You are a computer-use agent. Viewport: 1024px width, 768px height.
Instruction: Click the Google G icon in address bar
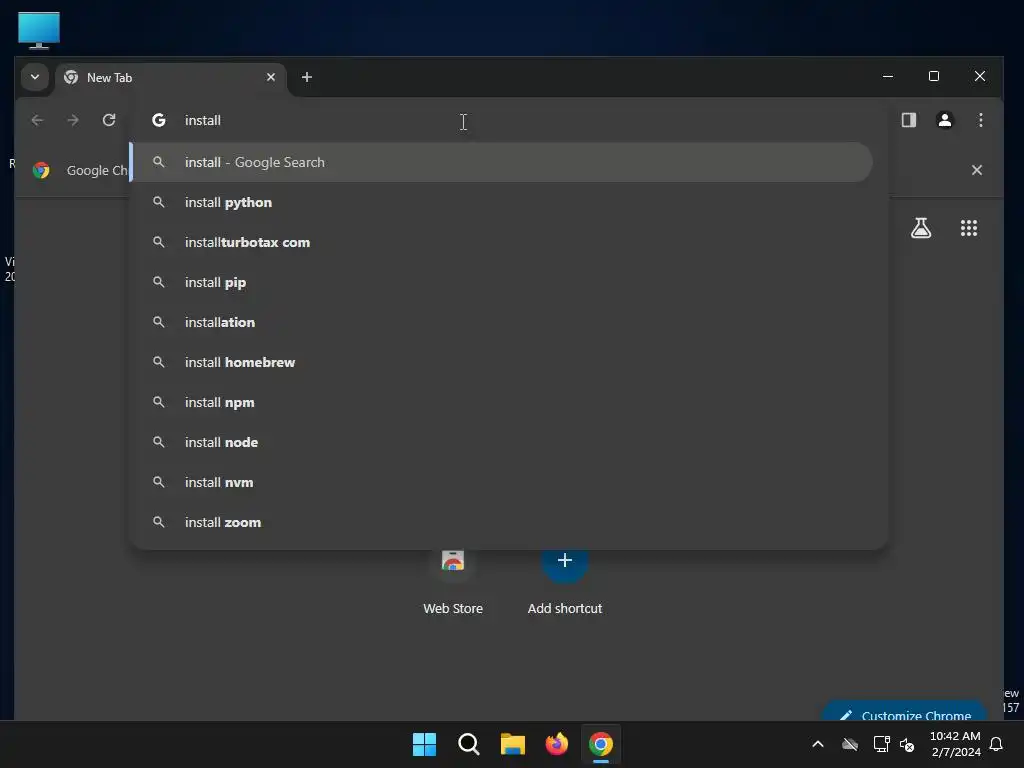(159, 120)
